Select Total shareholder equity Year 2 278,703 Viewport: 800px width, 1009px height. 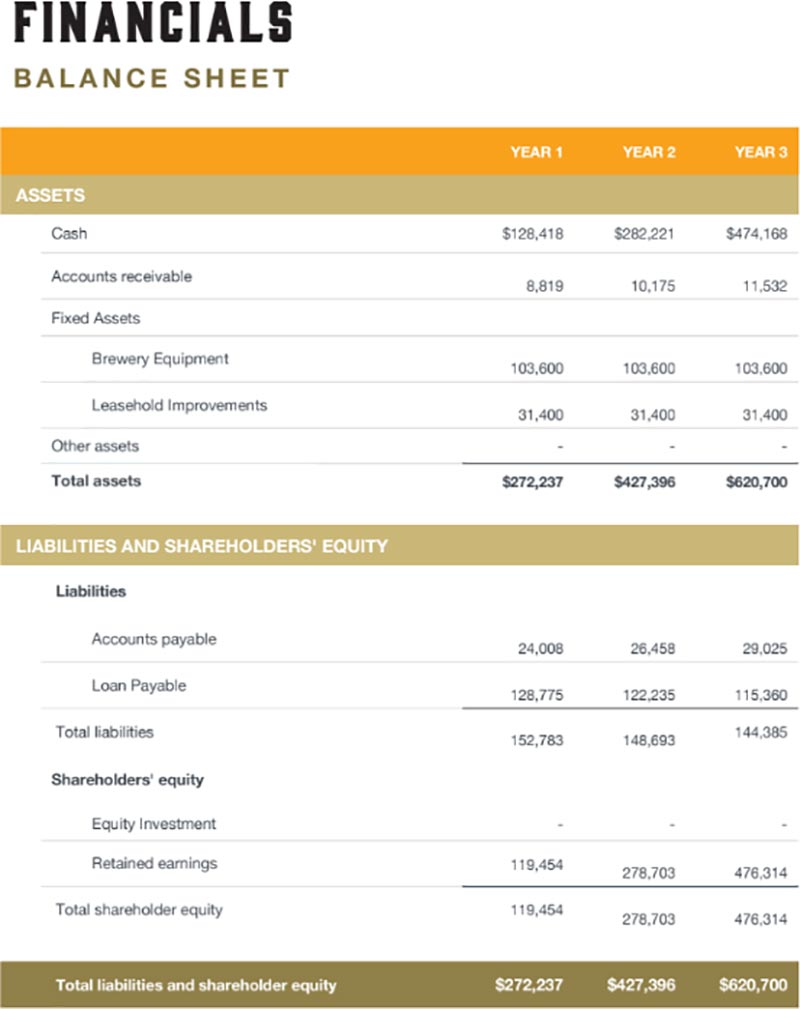649,919
